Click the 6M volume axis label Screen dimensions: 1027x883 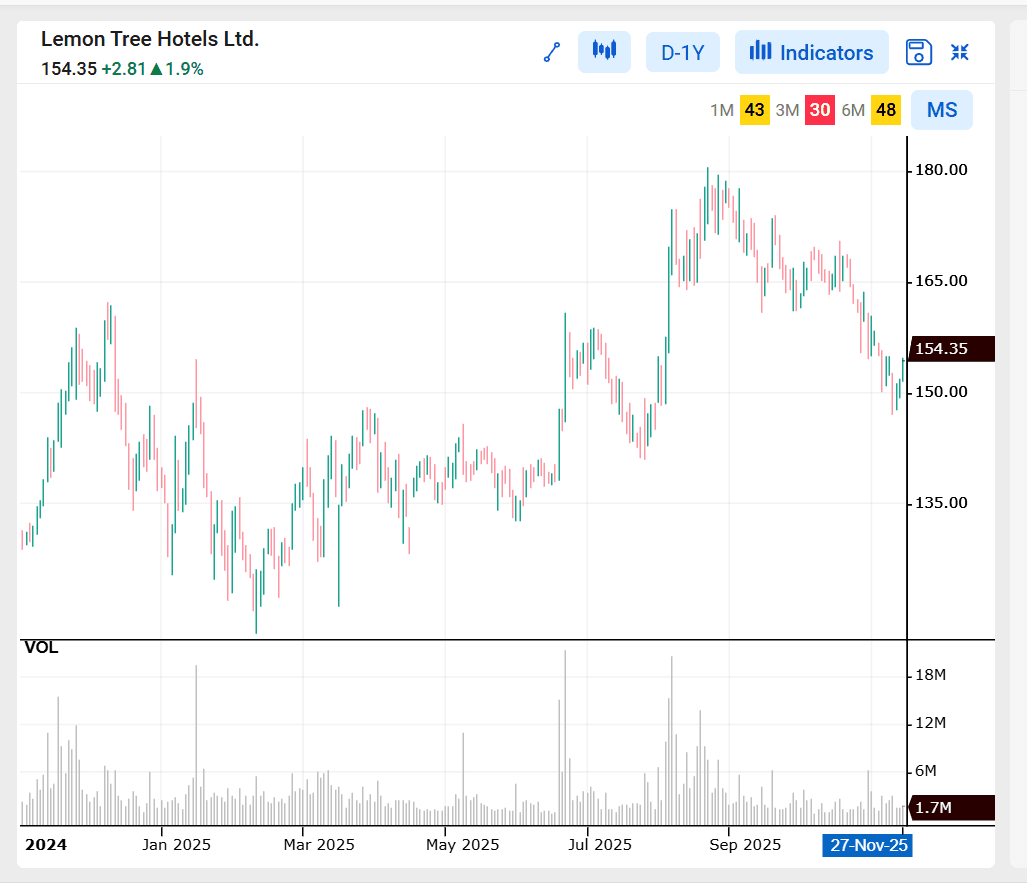click(925, 771)
